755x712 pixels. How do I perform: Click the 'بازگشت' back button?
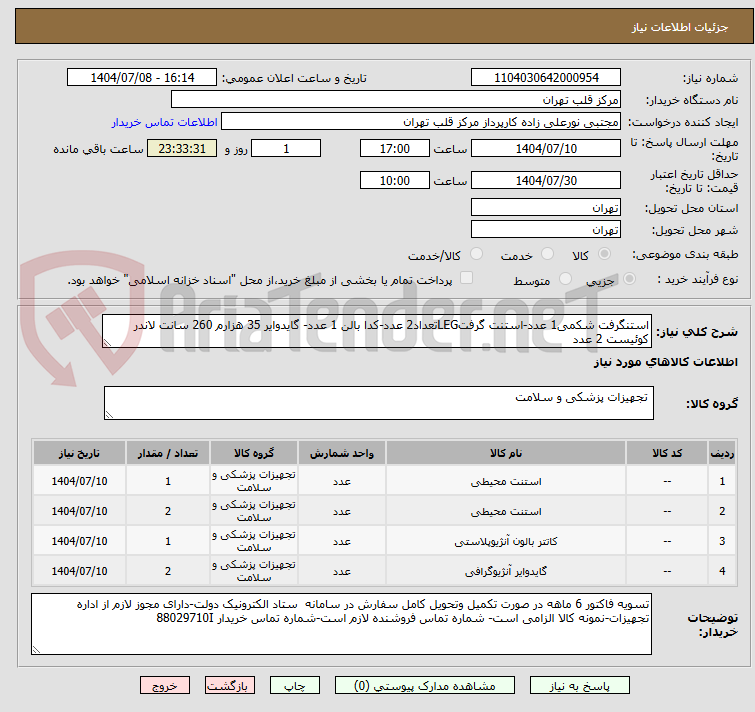pos(231,687)
